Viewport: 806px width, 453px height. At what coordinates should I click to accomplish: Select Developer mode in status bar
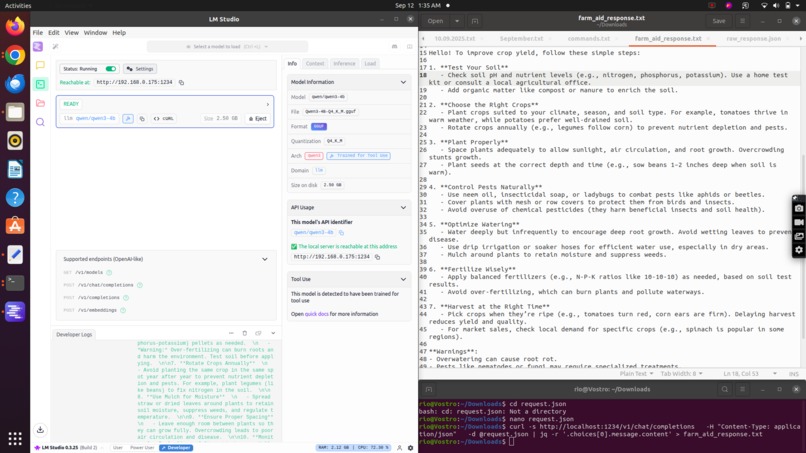(x=176, y=448)
